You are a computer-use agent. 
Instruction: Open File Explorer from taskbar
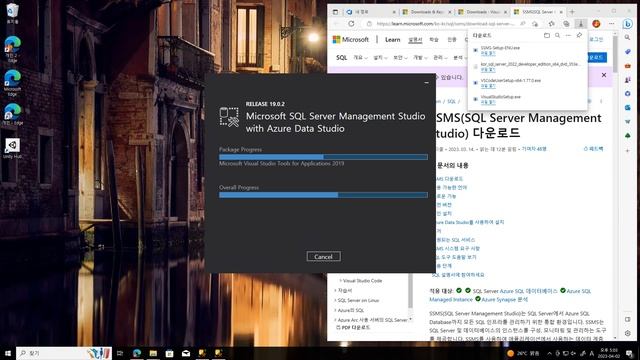pyautogui.click(x=153, y=353)
